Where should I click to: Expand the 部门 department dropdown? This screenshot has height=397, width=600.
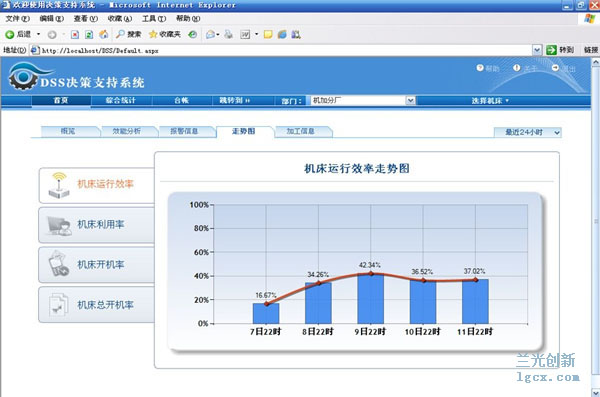pos(410,101)
